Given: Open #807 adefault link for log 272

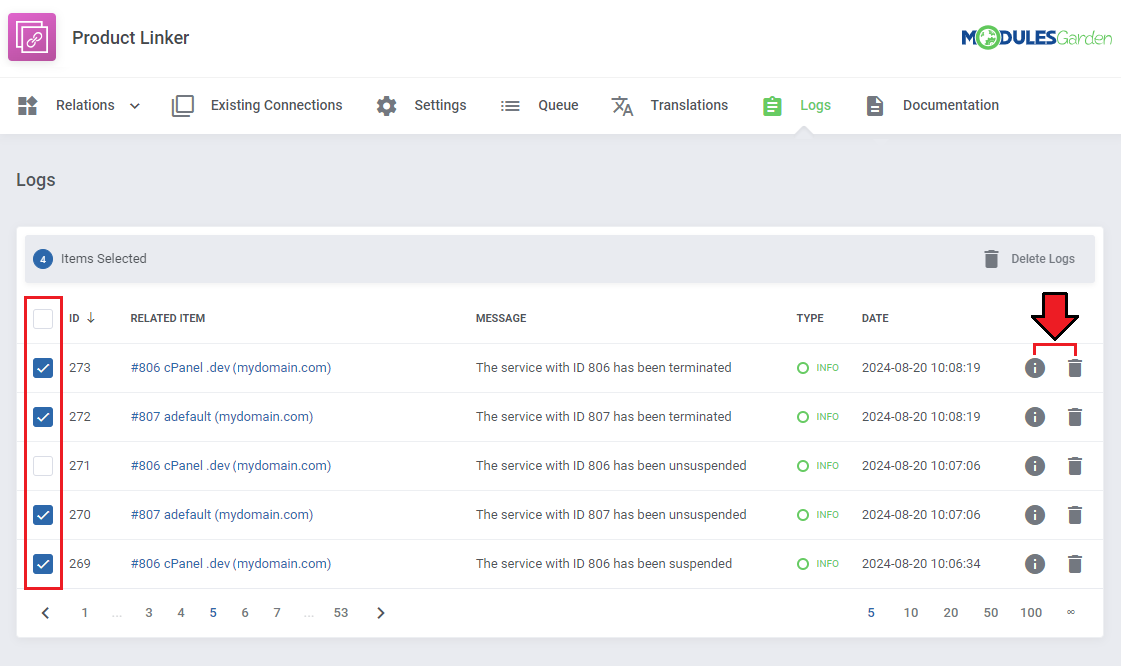Looking at the screenshot, I should tap(222, 417).
